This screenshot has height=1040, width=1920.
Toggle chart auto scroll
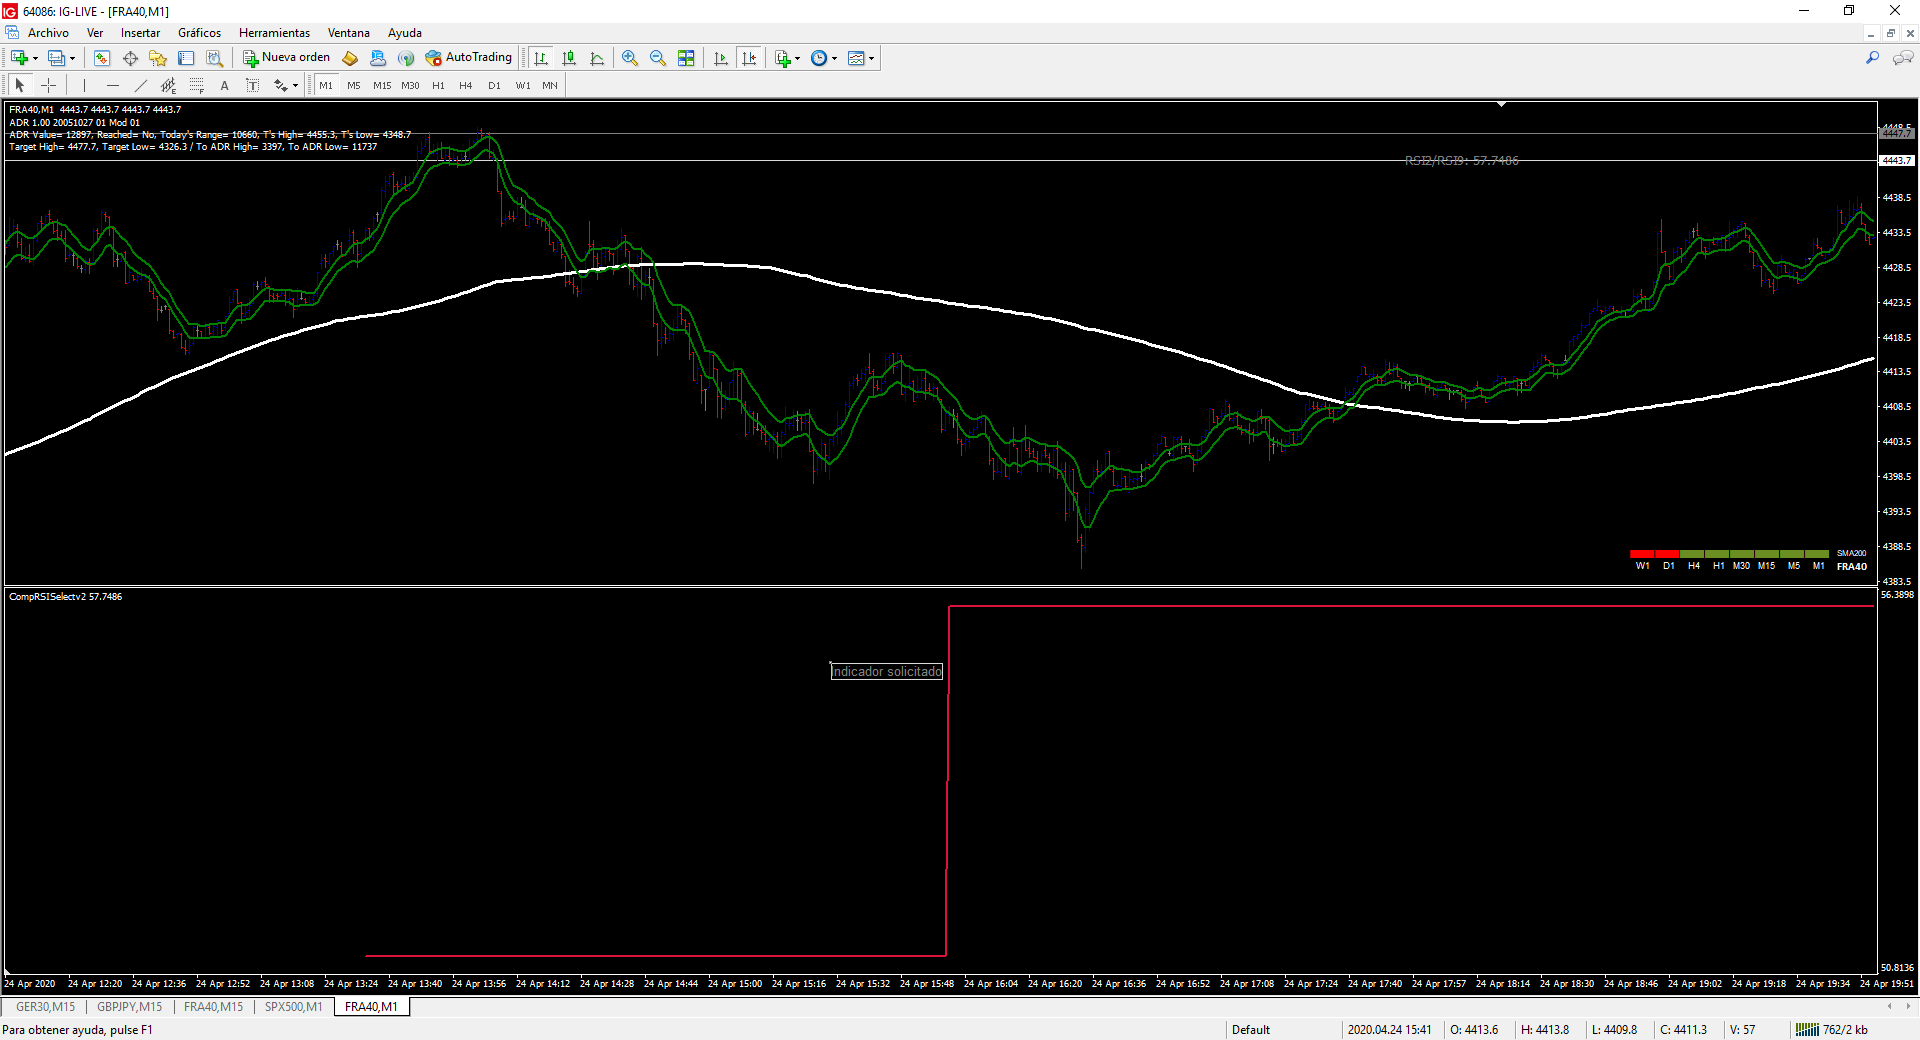coord(721,58)
